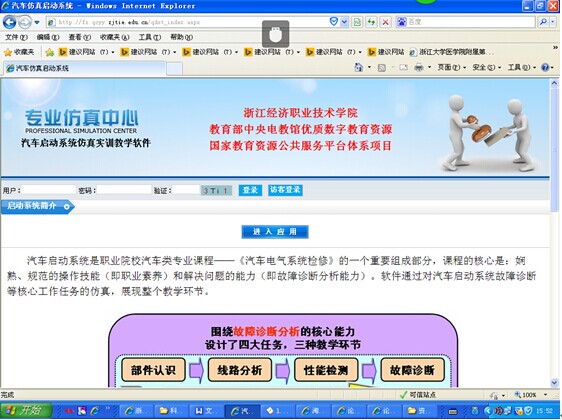Click the 进入应用 button
The width and height of the screenshot is (562, 420).
pyautogui.click(x=275, y=232)
